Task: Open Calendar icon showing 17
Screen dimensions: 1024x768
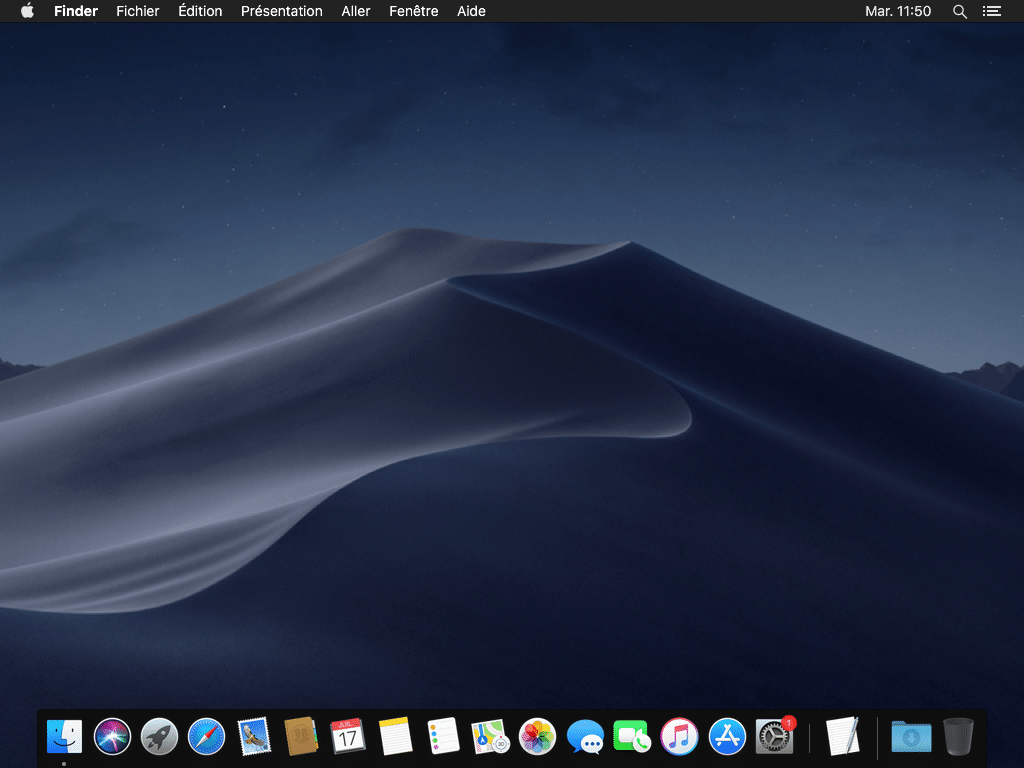Action: [x=348, y=737]
